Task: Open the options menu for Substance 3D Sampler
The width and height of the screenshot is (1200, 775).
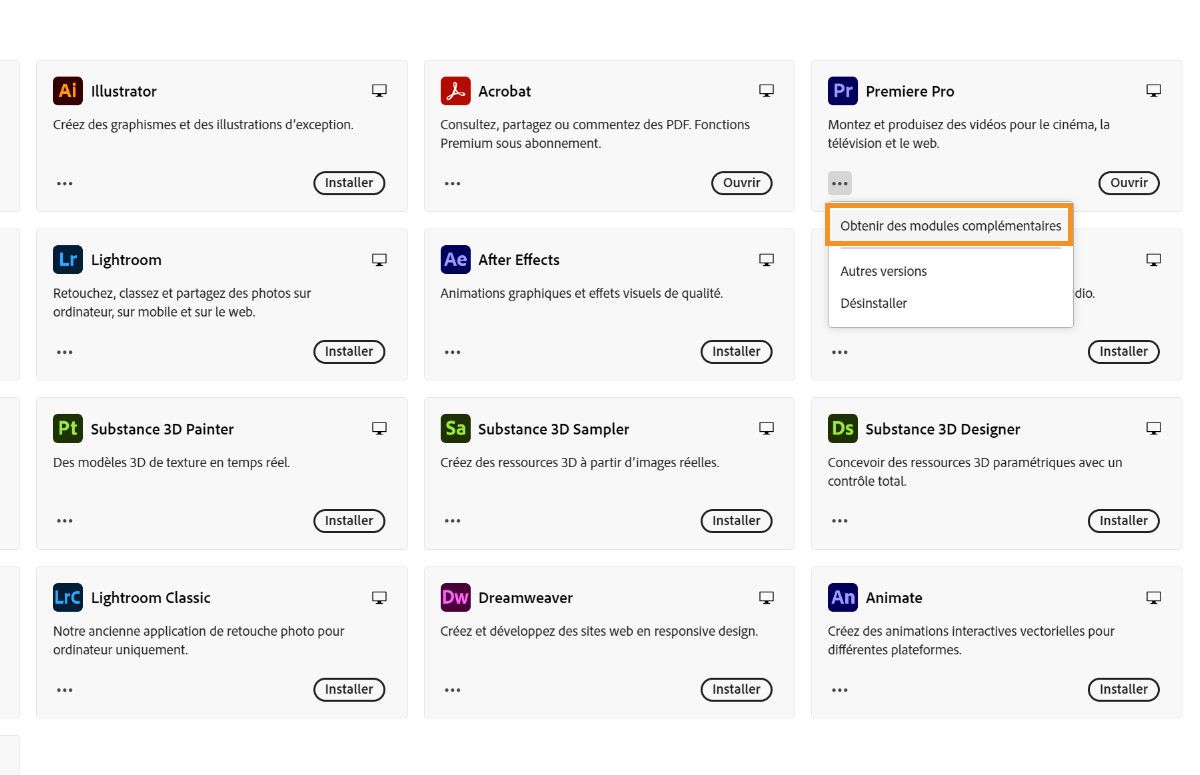Action: [x=452, y=520]
